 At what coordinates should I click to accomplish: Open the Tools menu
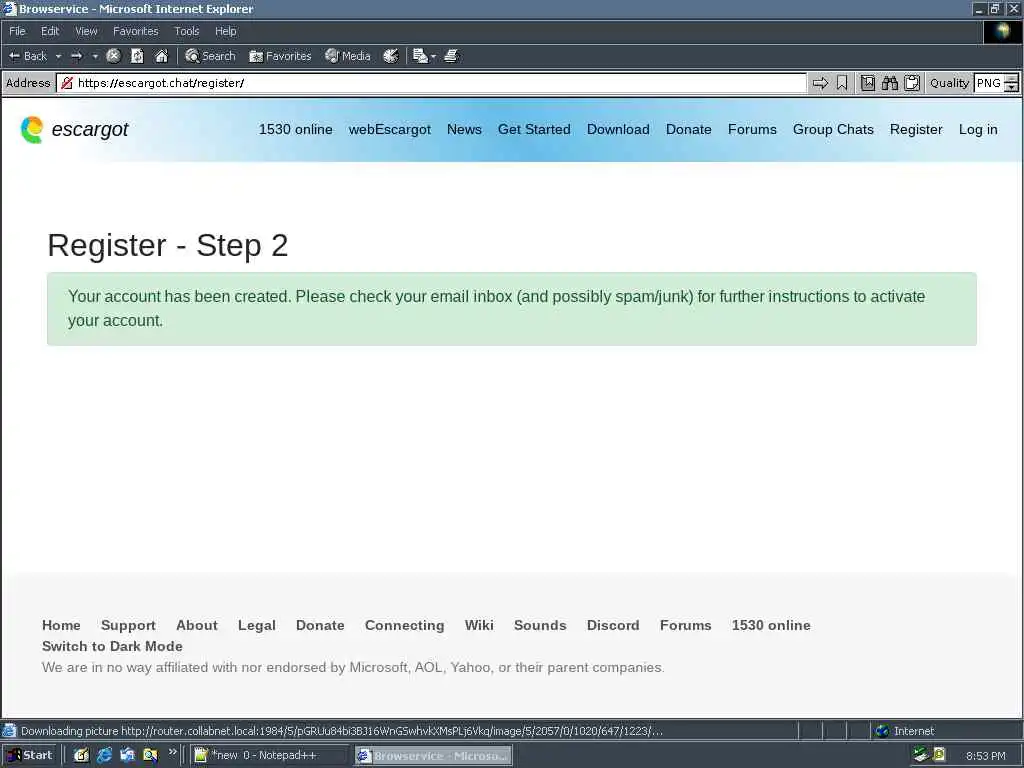(186, 31)
